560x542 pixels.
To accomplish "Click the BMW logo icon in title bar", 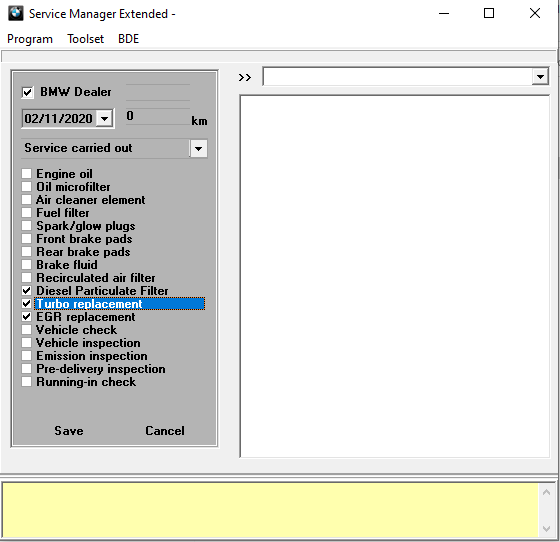I will pos(15,14).
